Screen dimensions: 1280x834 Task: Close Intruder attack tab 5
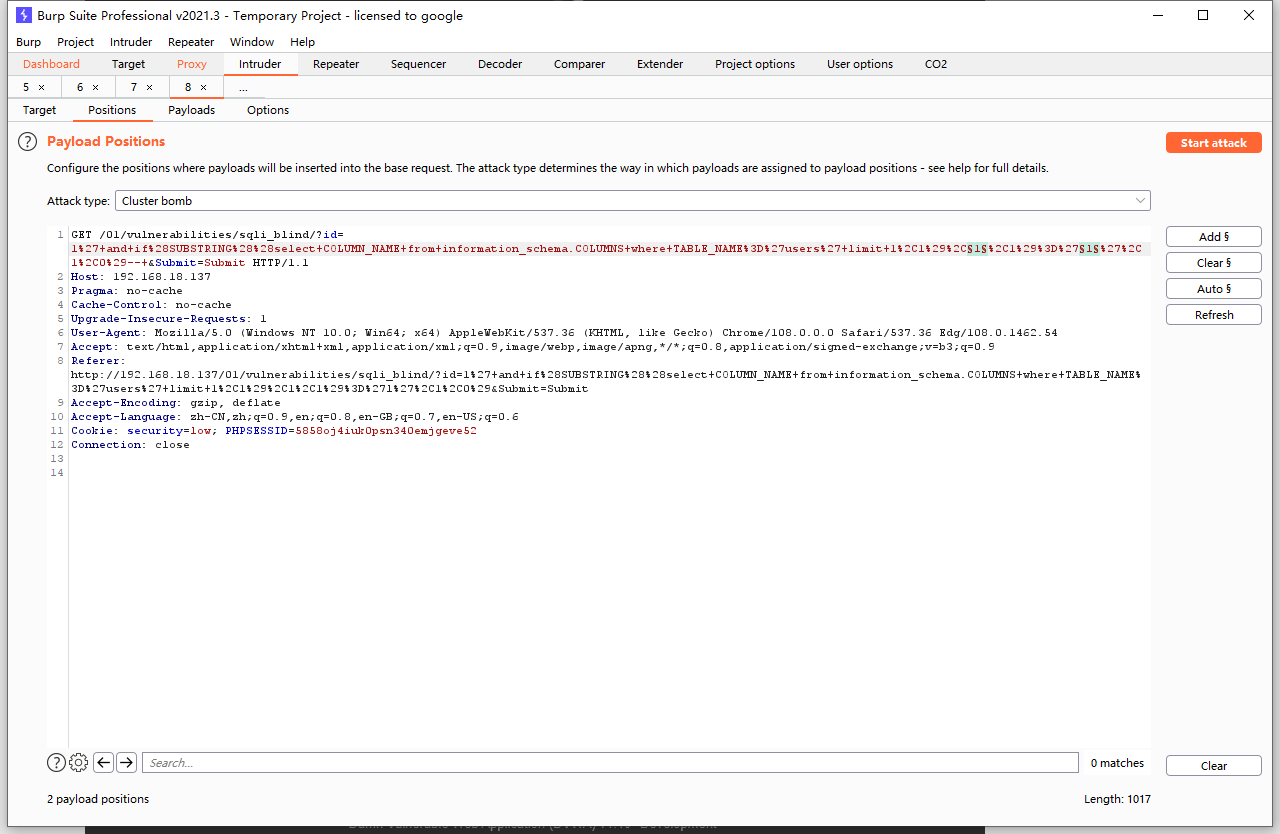(41, 88)
